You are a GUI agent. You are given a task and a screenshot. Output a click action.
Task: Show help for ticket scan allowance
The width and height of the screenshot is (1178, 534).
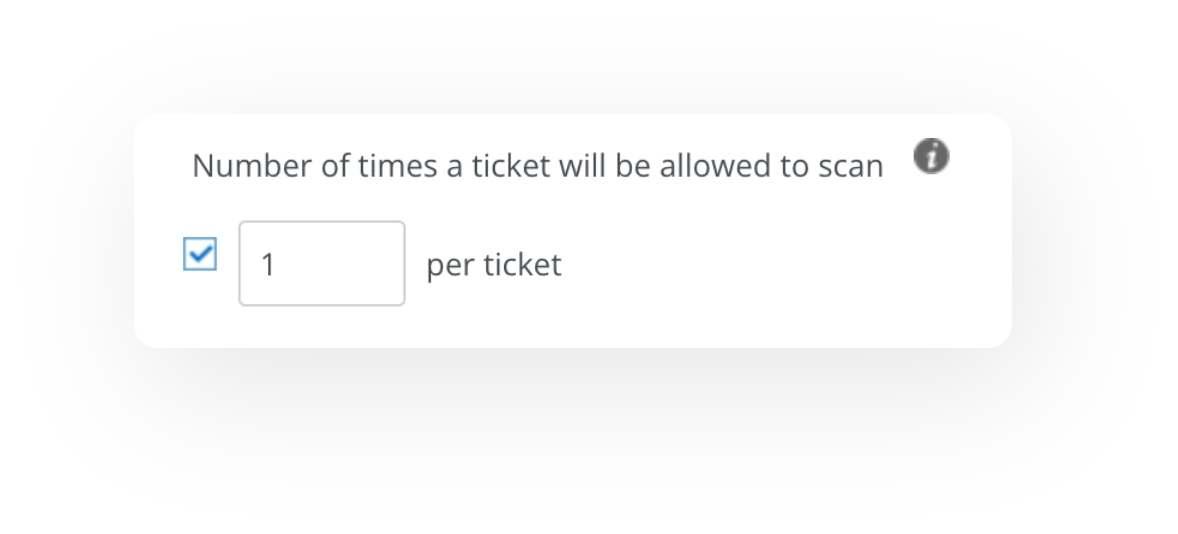tap(931, 157)
